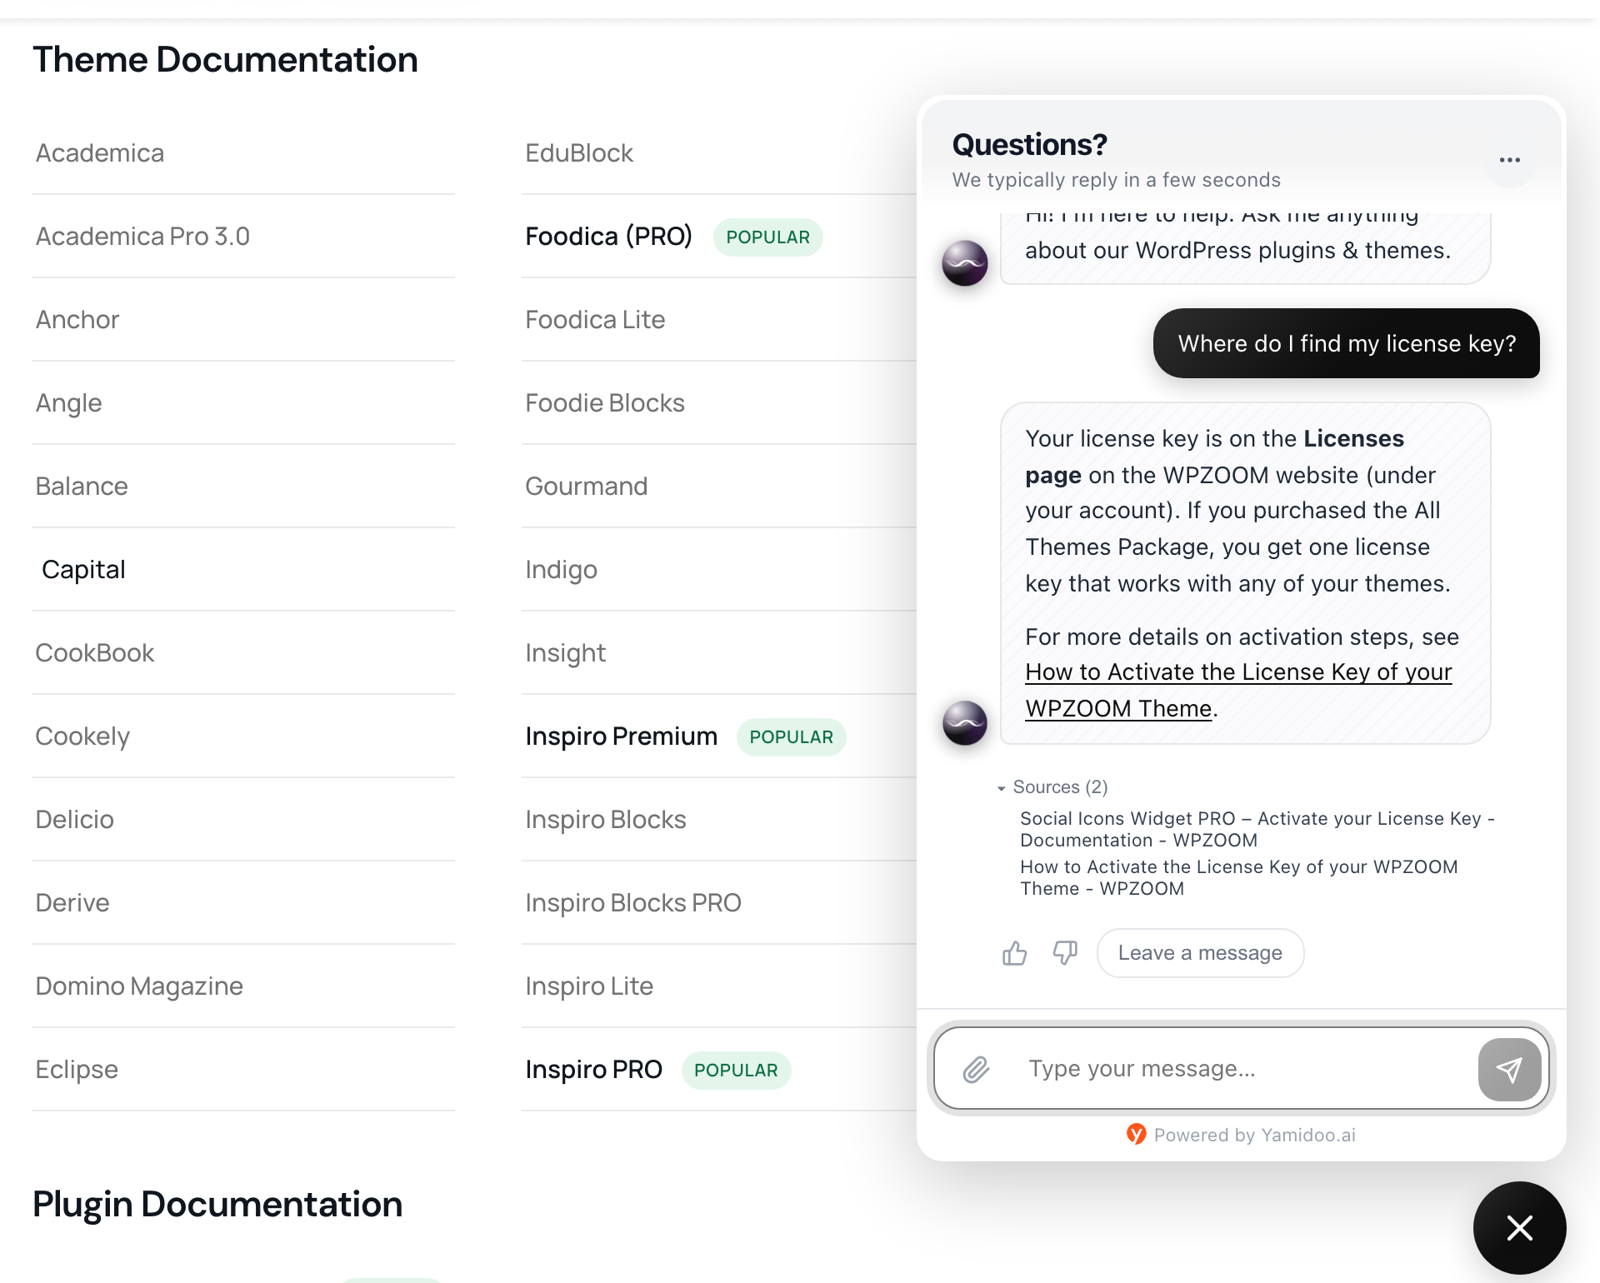Click the chat bot avatar beside license answer
The width and height of the screenshot is (1600, 1283).
click(965, 722)
